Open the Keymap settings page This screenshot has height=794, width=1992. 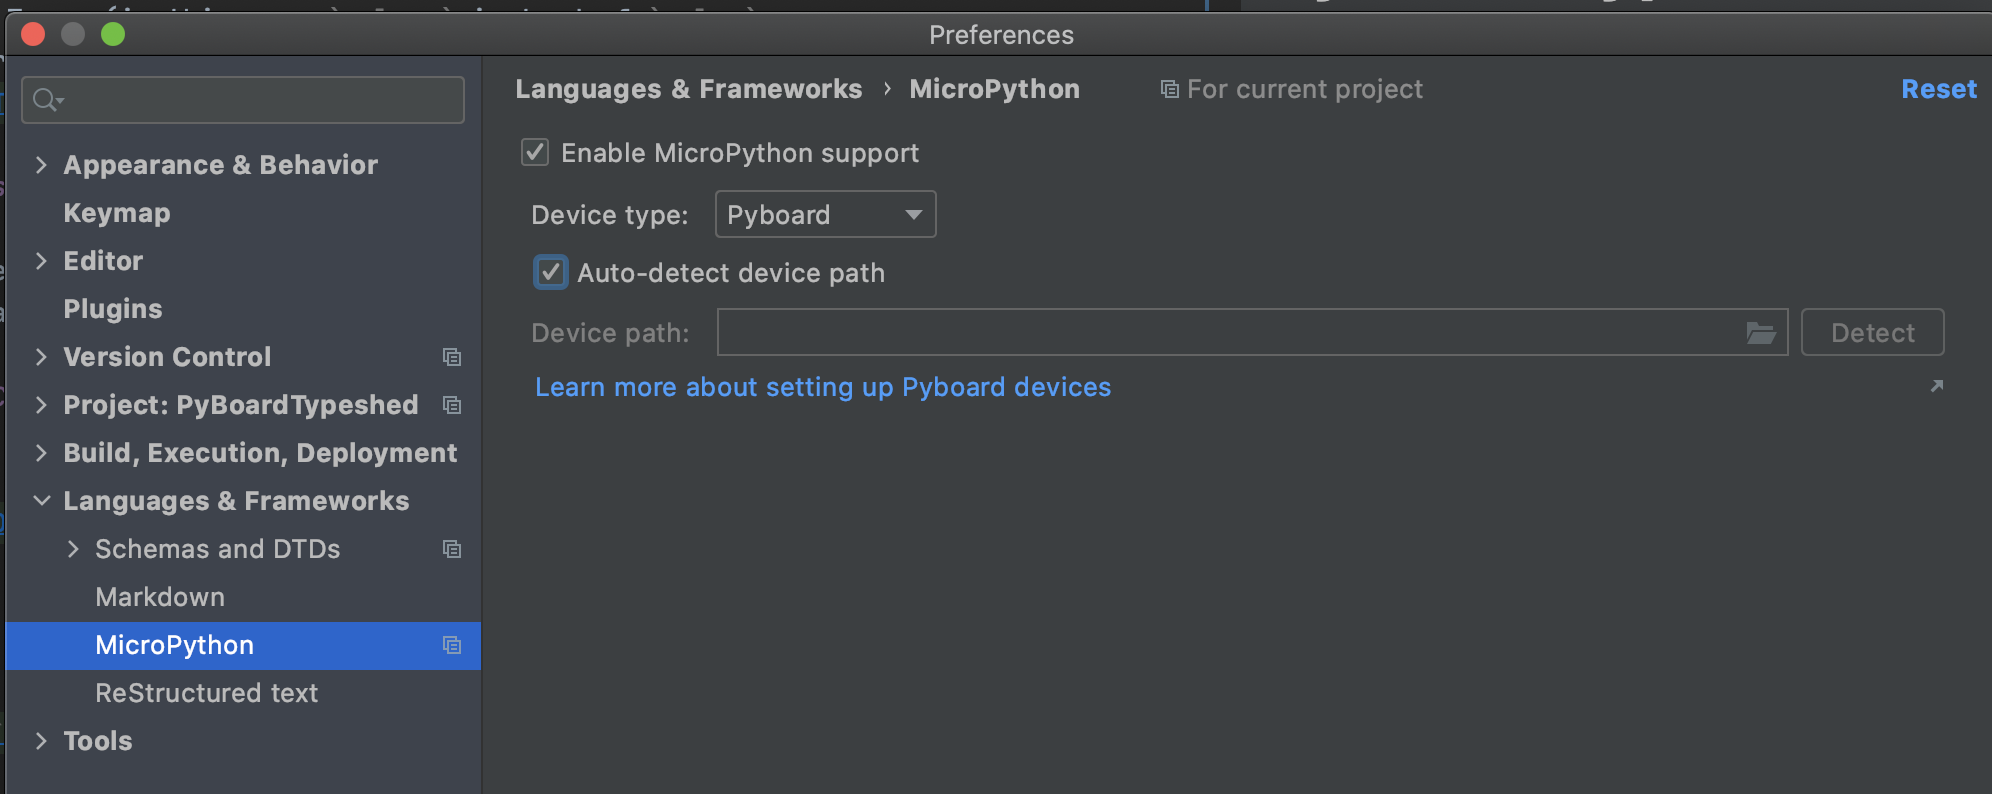[117, 213]
